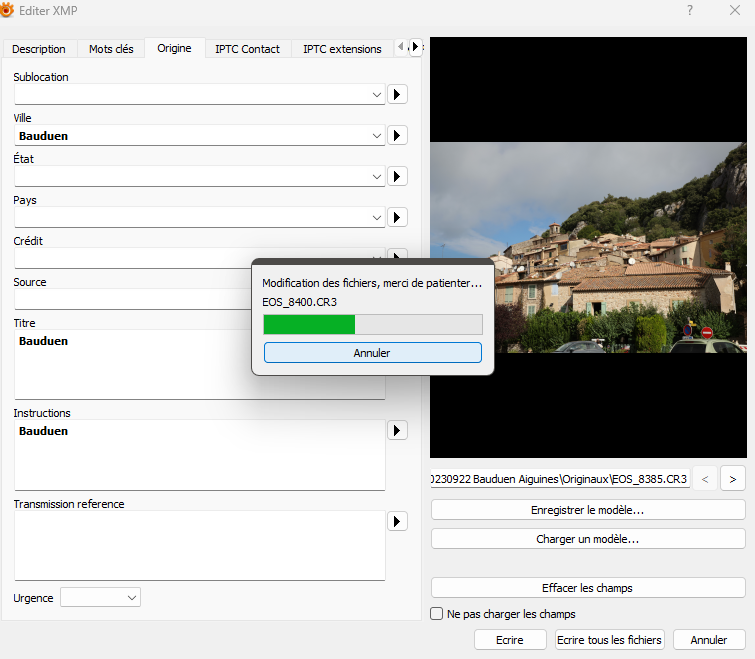Go to next file with > button

[732, 479]
